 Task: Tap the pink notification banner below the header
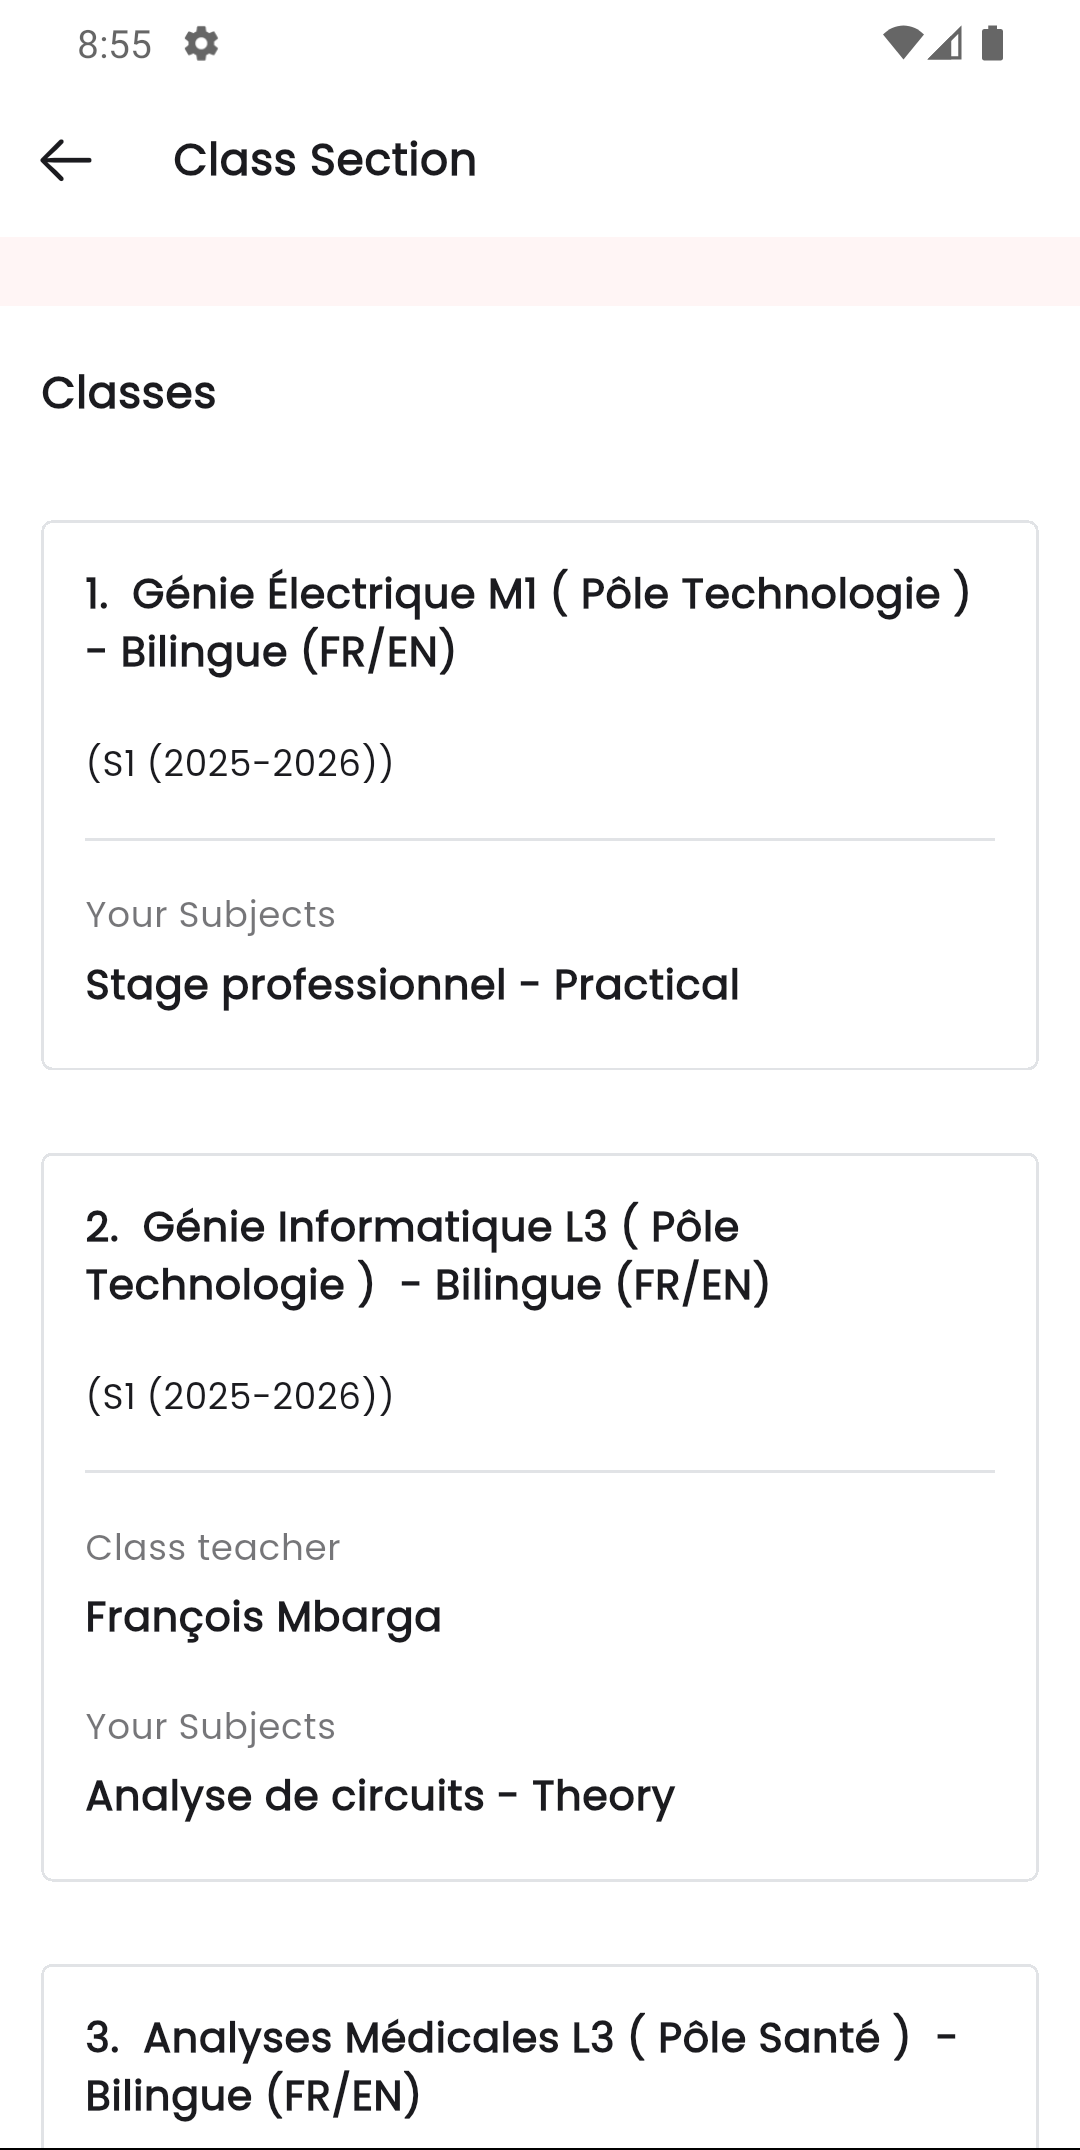click(x=540, y=267)
